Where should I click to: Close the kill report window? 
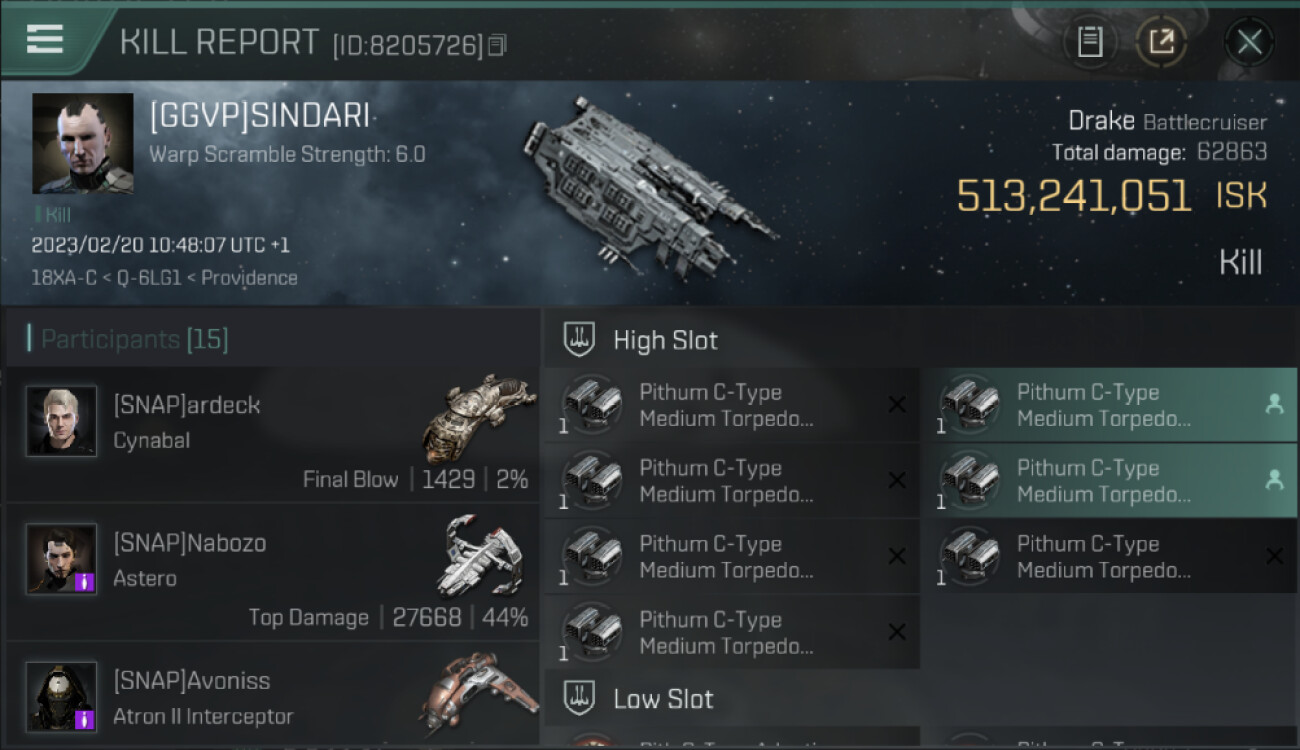point(1249,42)
